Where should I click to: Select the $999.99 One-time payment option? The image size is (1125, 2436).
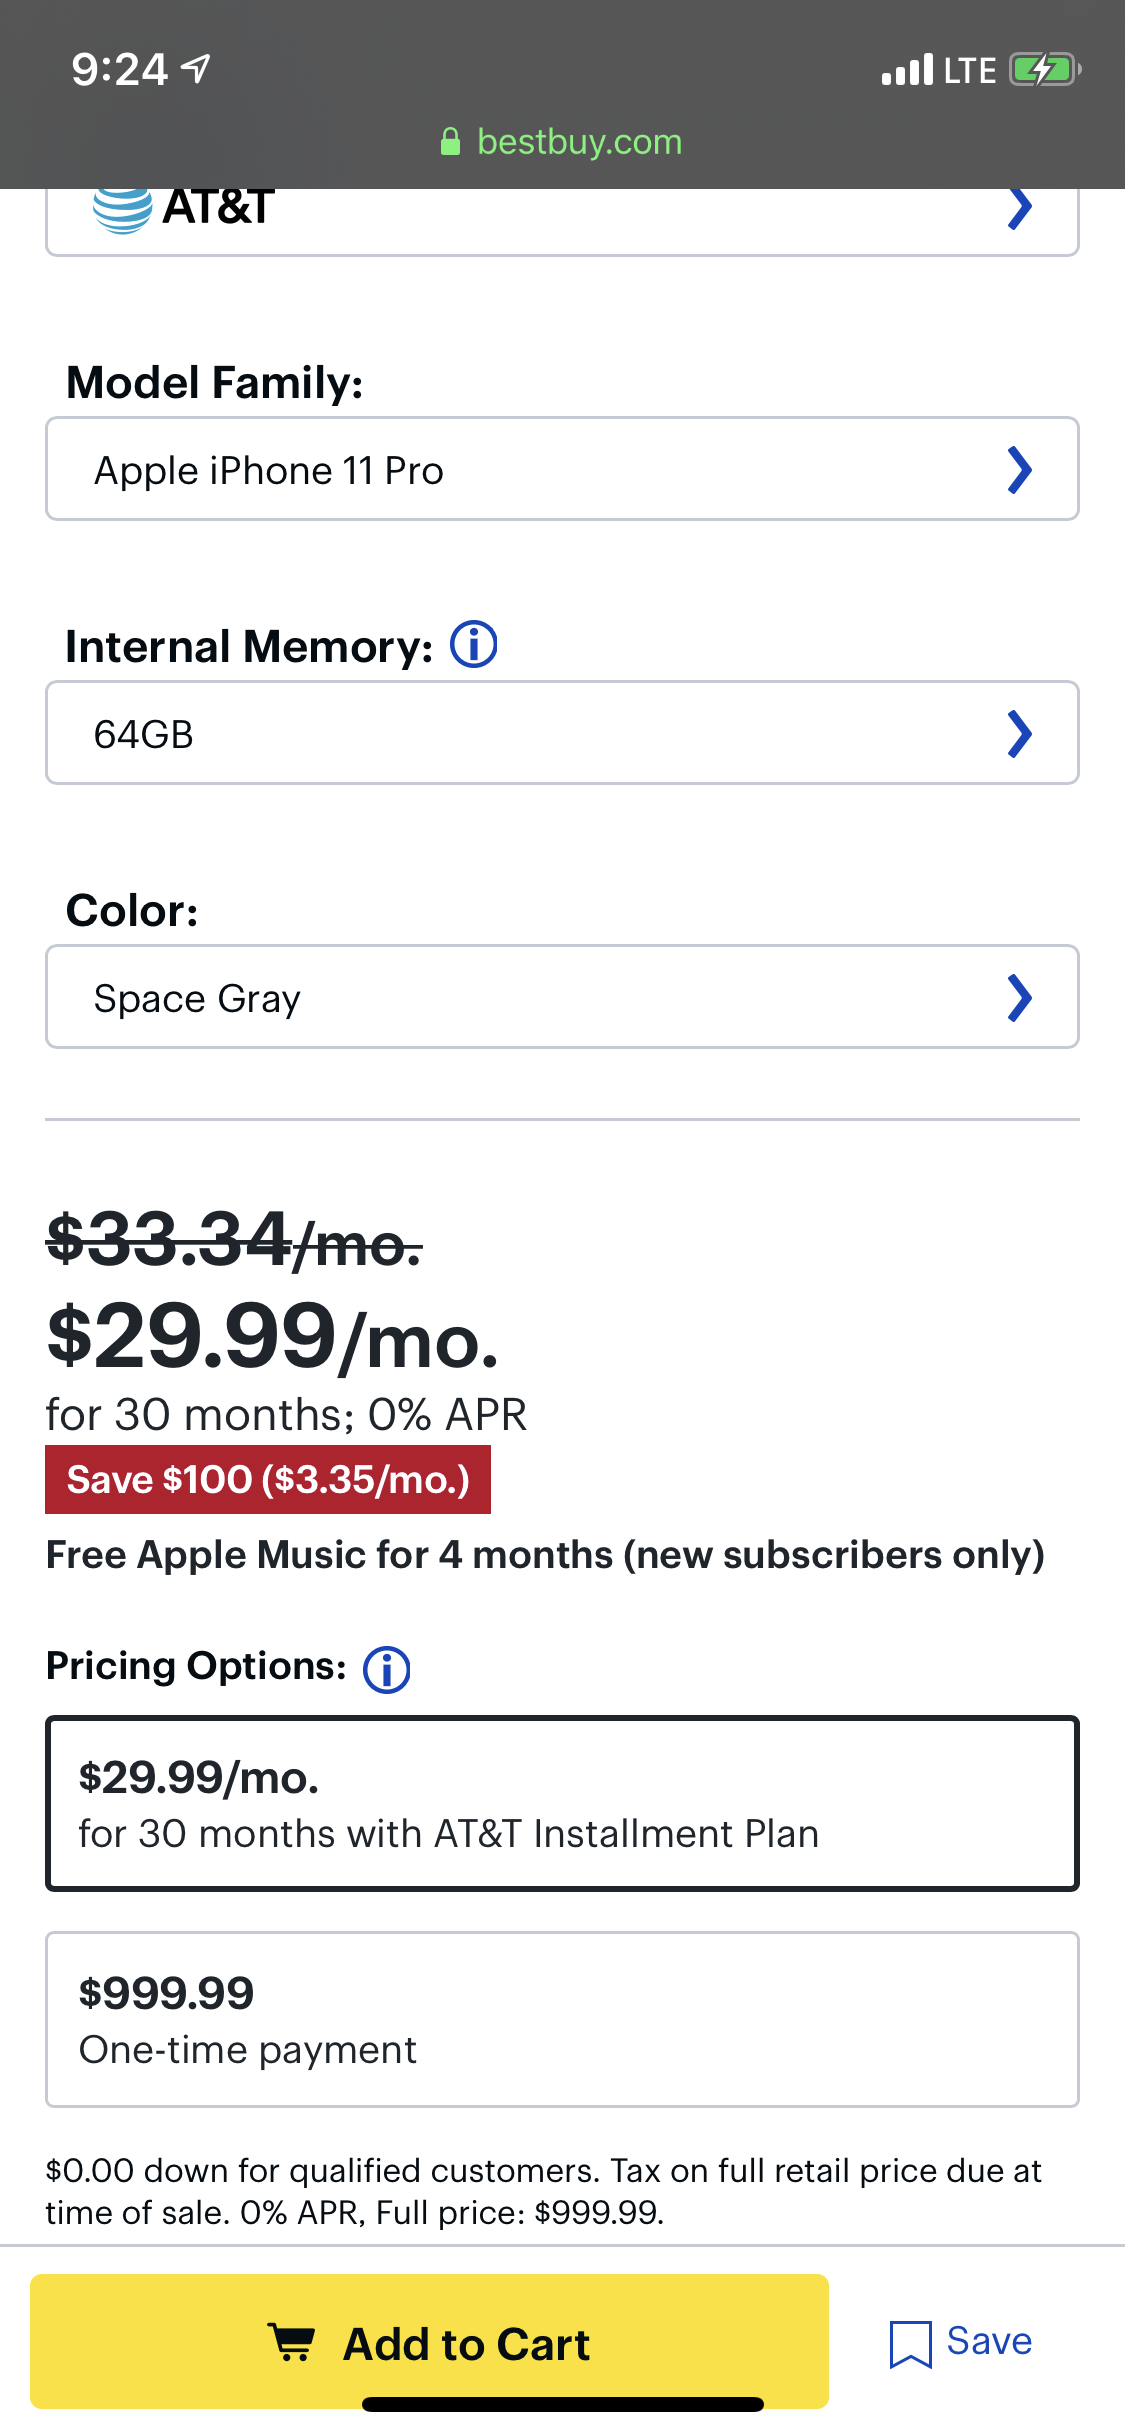point(562,2019)
